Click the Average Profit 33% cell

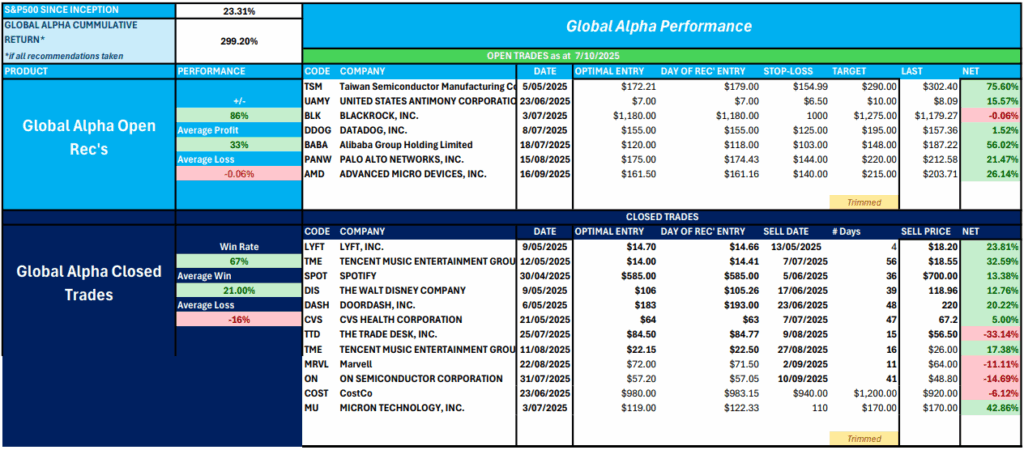[x=238, y=144]
